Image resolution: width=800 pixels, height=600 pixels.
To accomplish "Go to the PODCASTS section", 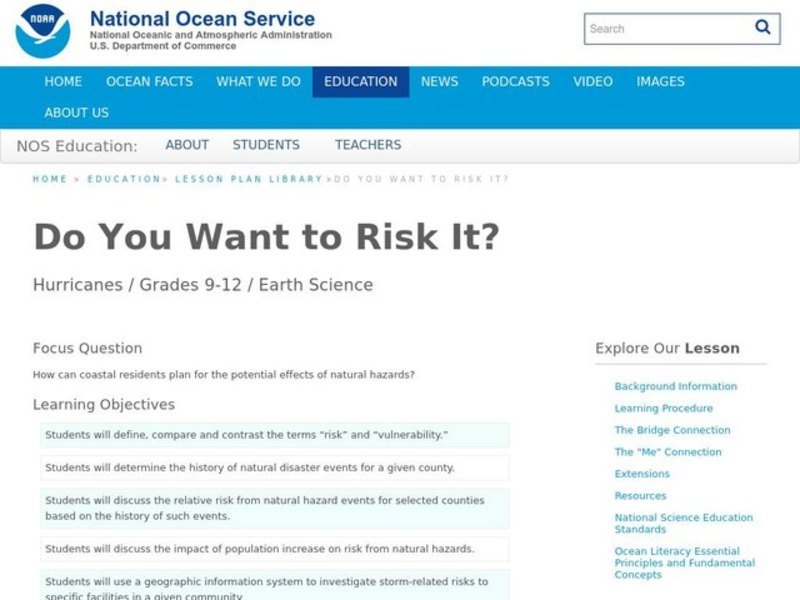I will [516, 82].
